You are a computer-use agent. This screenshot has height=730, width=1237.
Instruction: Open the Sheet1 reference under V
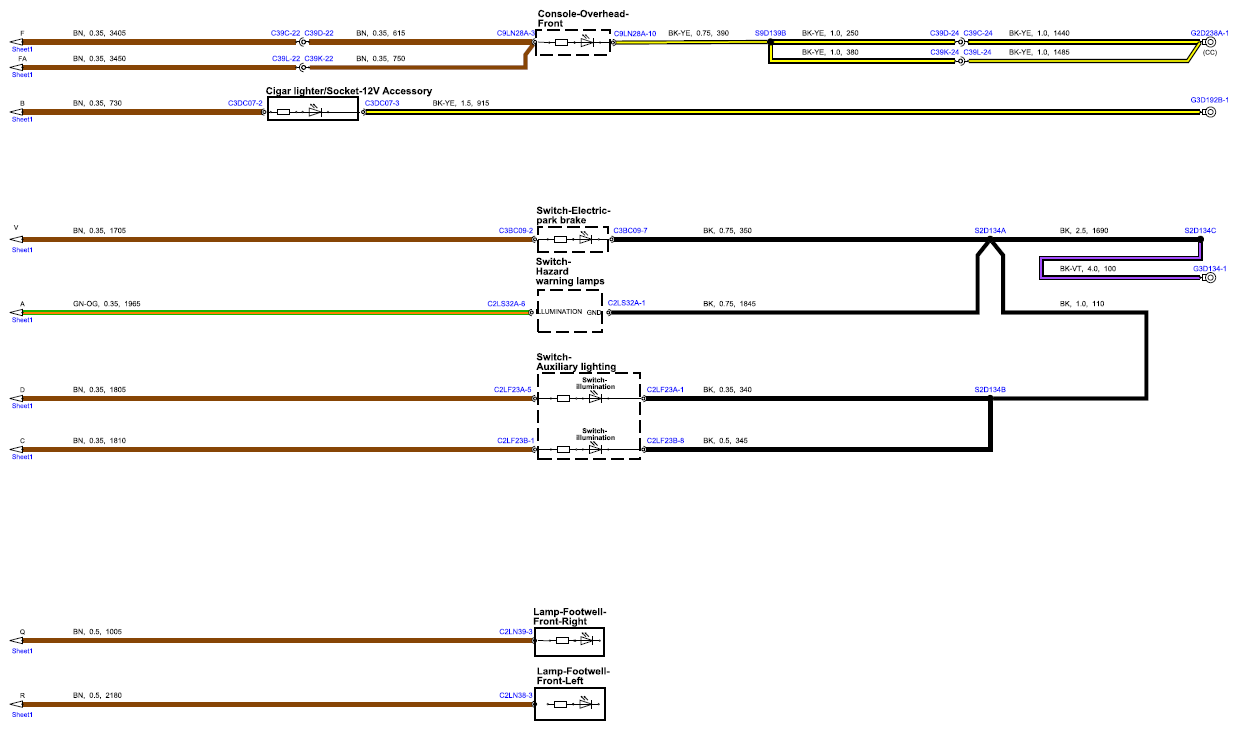pos(22,250)
